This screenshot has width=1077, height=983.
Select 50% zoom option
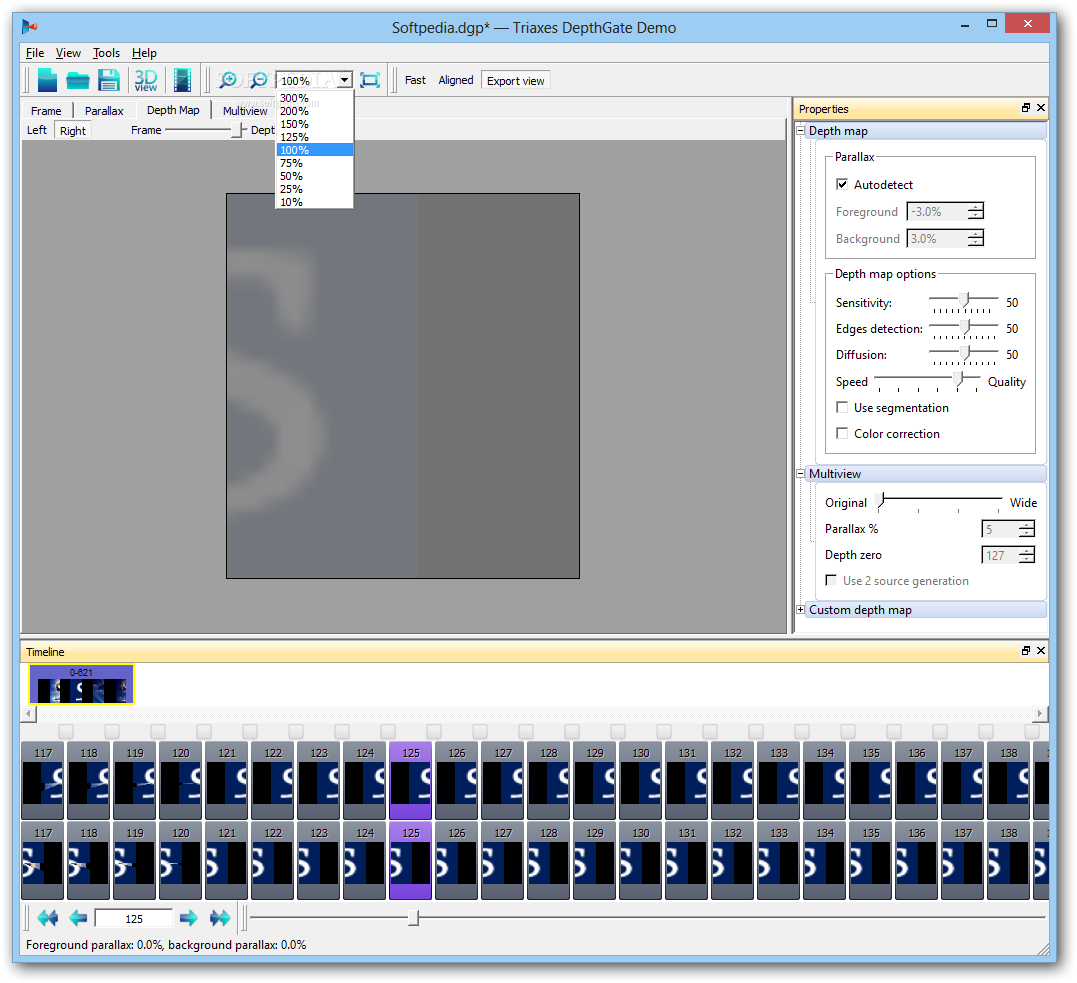click(315, 176)
